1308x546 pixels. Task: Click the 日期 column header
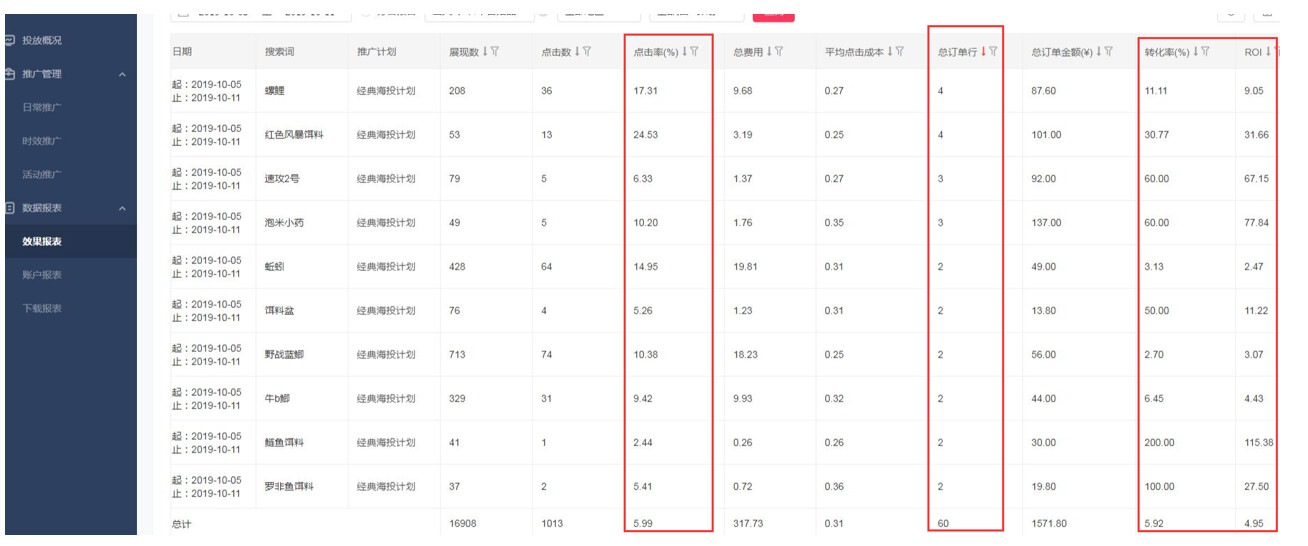coord(182,51)
